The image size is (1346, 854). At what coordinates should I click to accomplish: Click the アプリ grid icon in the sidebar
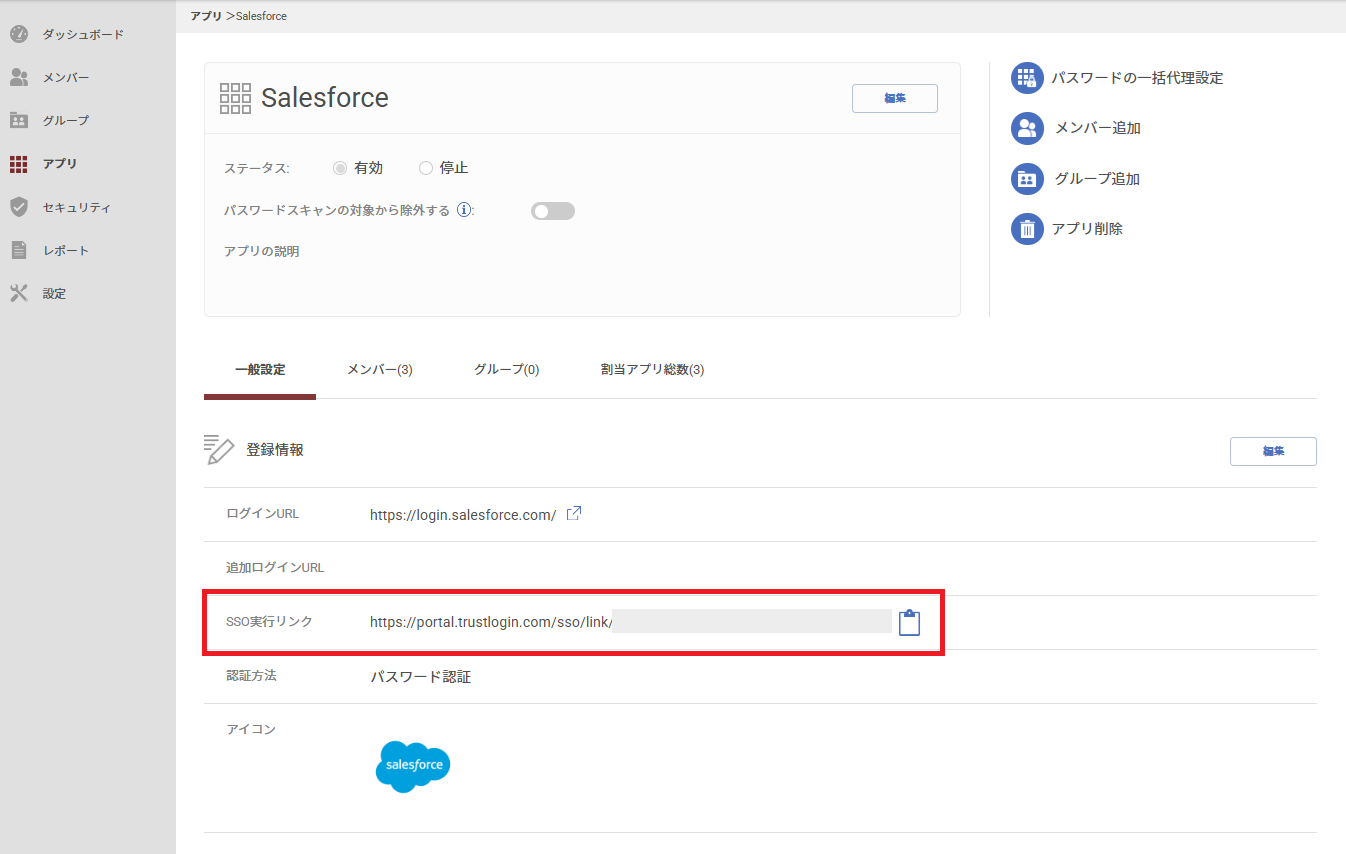(x=19, y=164)
